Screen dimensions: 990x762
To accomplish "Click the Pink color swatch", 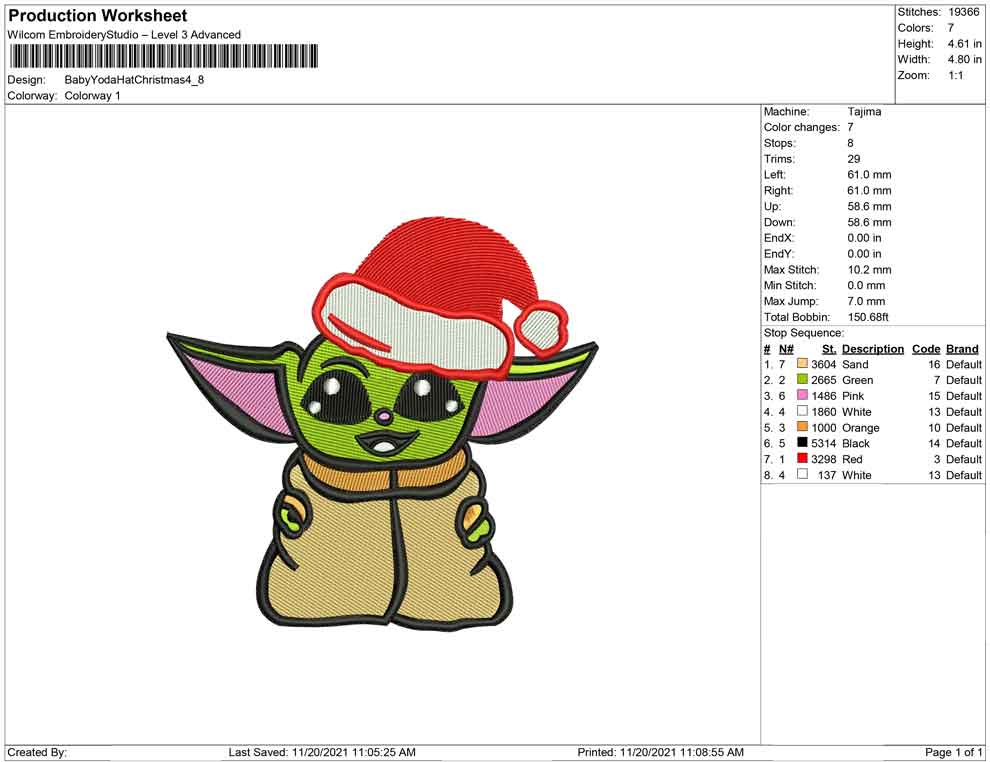I will [x=802, y=395].
